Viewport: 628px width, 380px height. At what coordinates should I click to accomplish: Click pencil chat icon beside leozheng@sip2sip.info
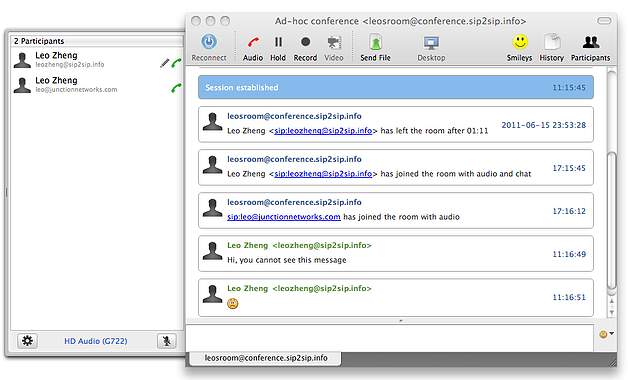pos(164,63)
